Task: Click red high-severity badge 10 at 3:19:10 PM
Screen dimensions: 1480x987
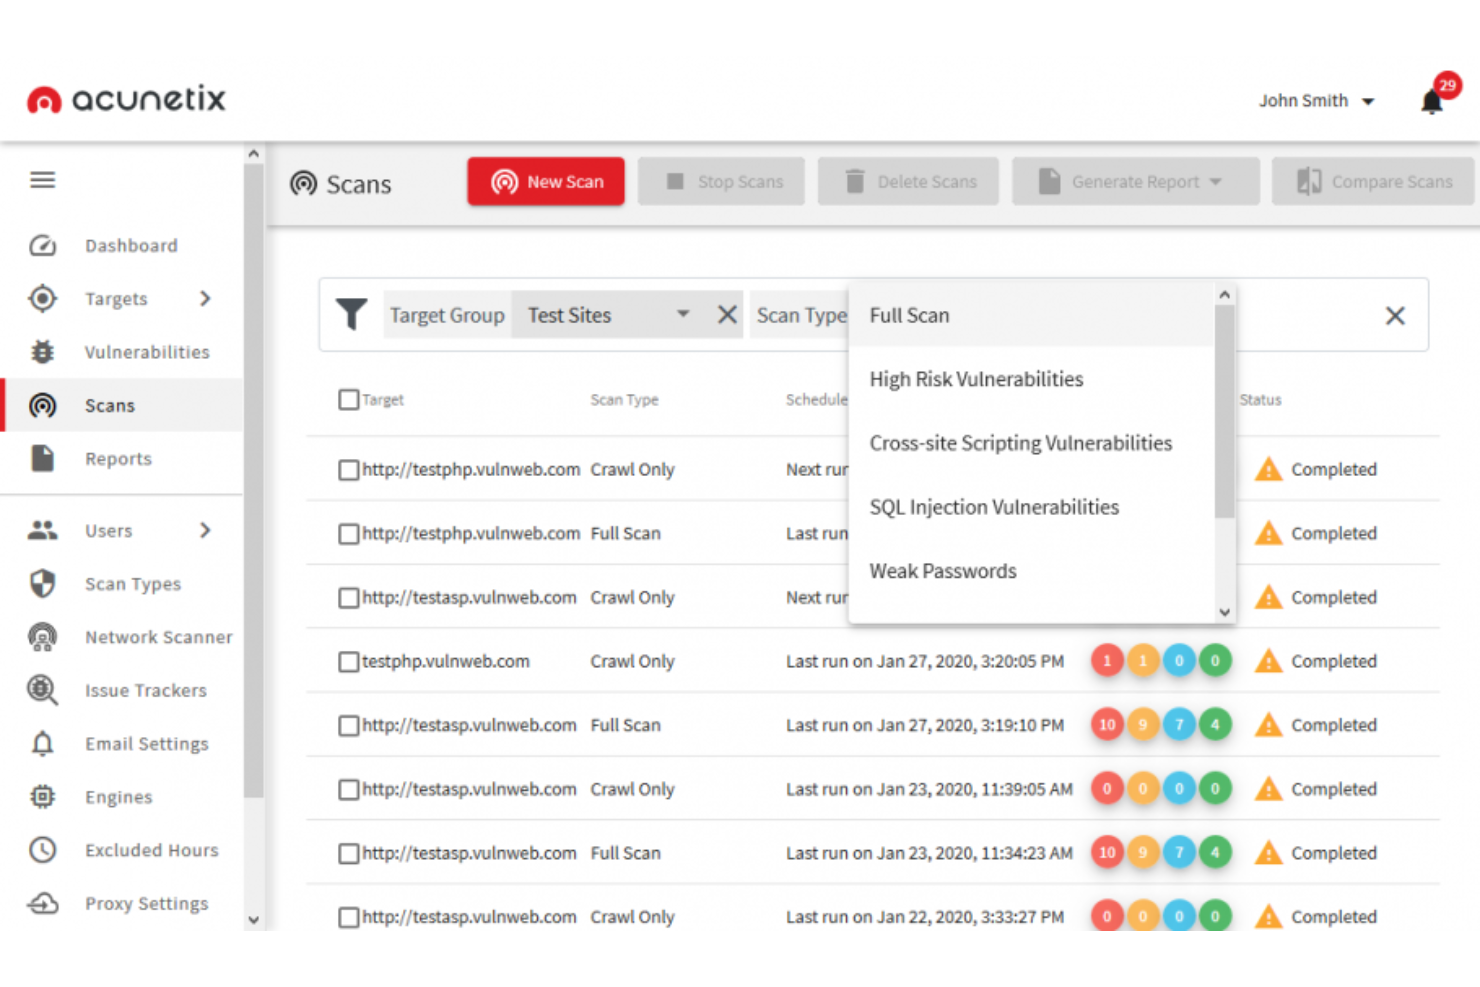Action: click(1107, 725)
